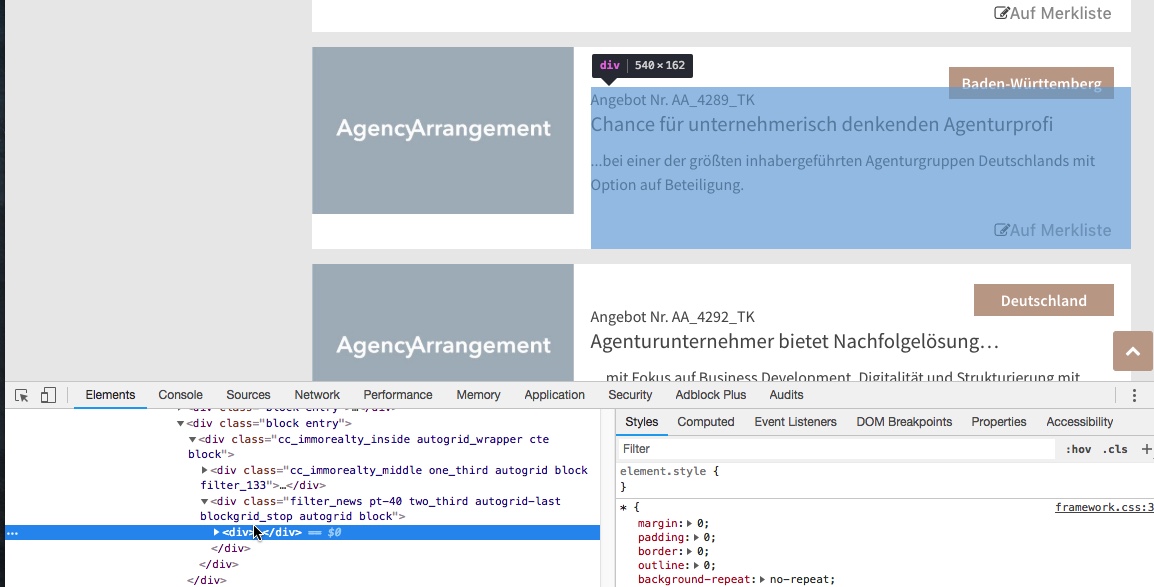Image resolution: width=1154 pixels, height=587 pixels.
Task: Click the new style rule plus icon
Action: [1146, 449]
